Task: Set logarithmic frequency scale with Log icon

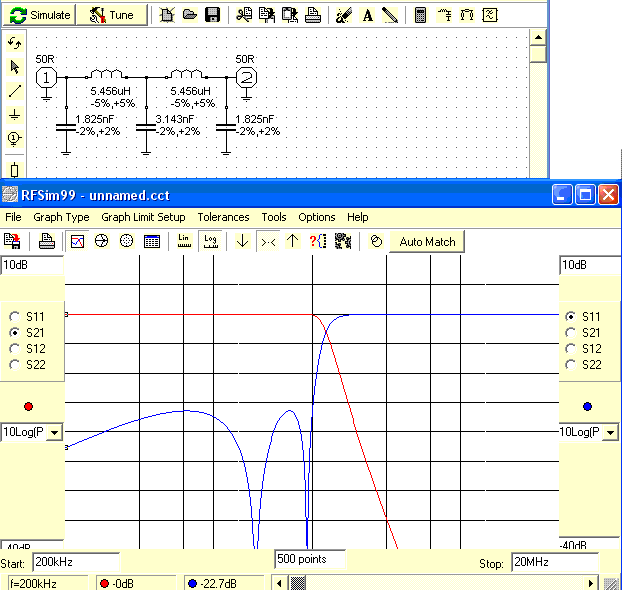Action: coord(210,241)
